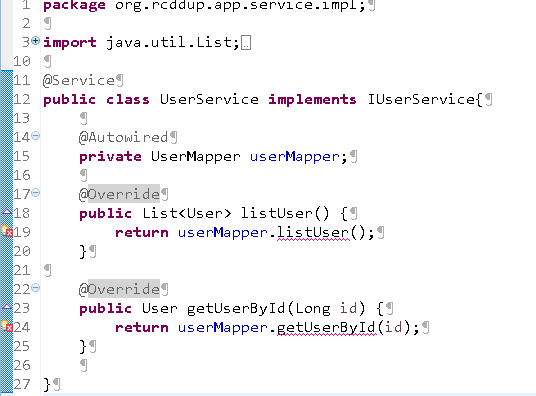The width and height of the screenshot is (536, 396).
Task: Click the IUserService interface name
Action: [x=421, y=99]
